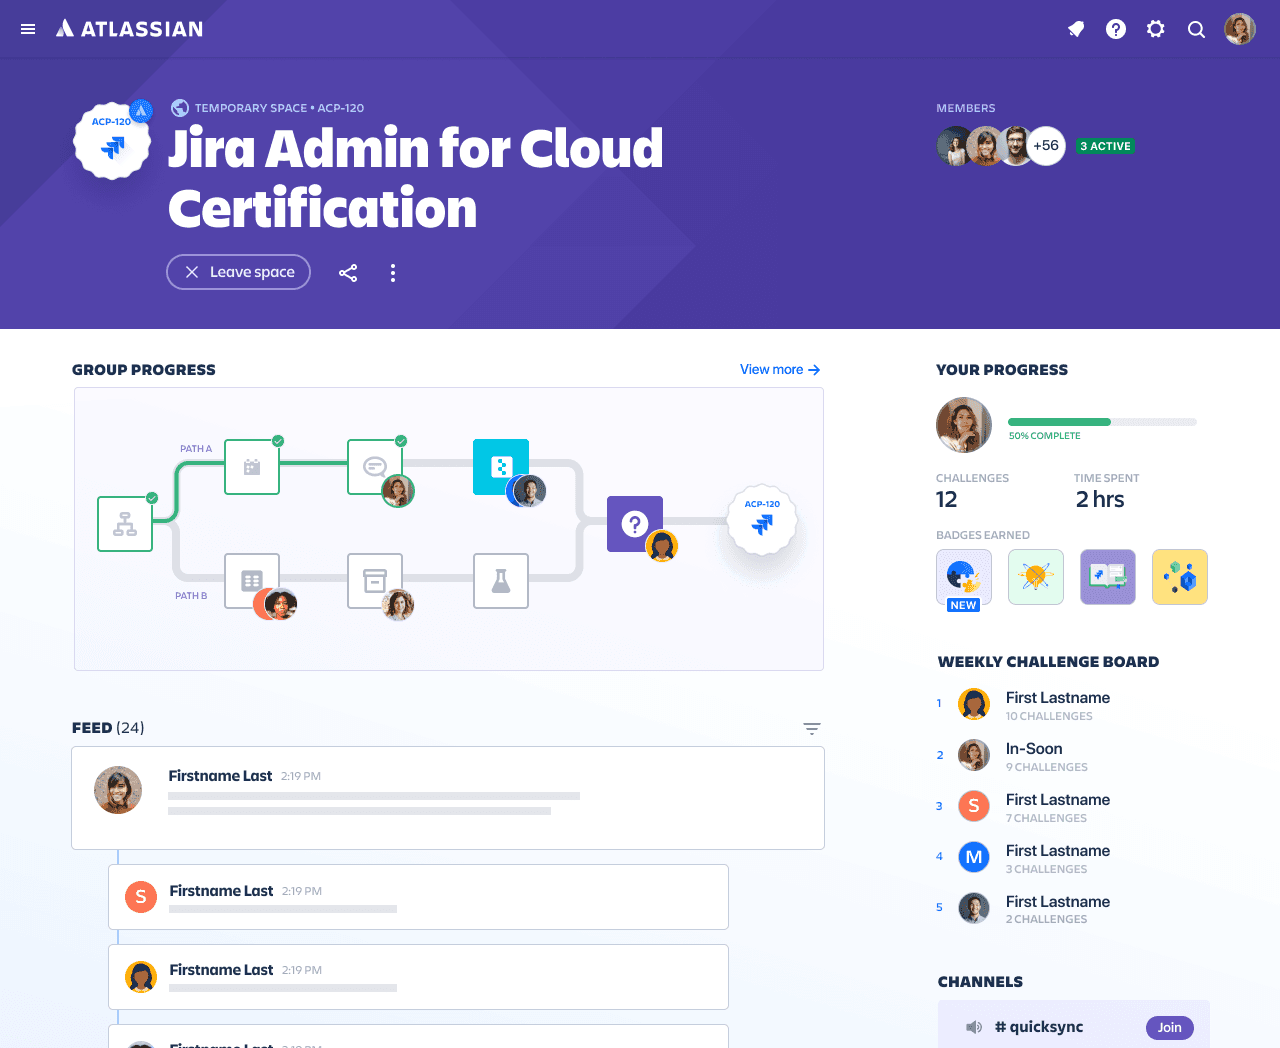Click the #quicksync channel name

1039,1028
